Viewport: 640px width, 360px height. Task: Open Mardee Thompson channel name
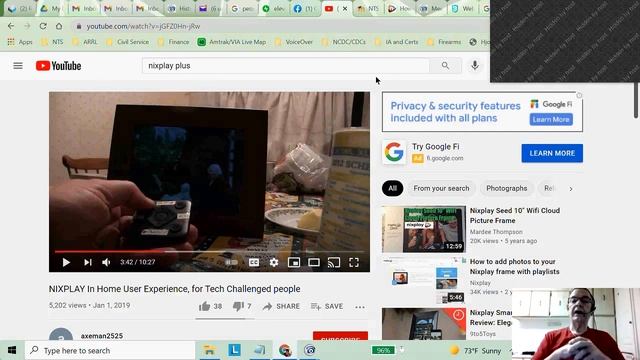[496, 232]
